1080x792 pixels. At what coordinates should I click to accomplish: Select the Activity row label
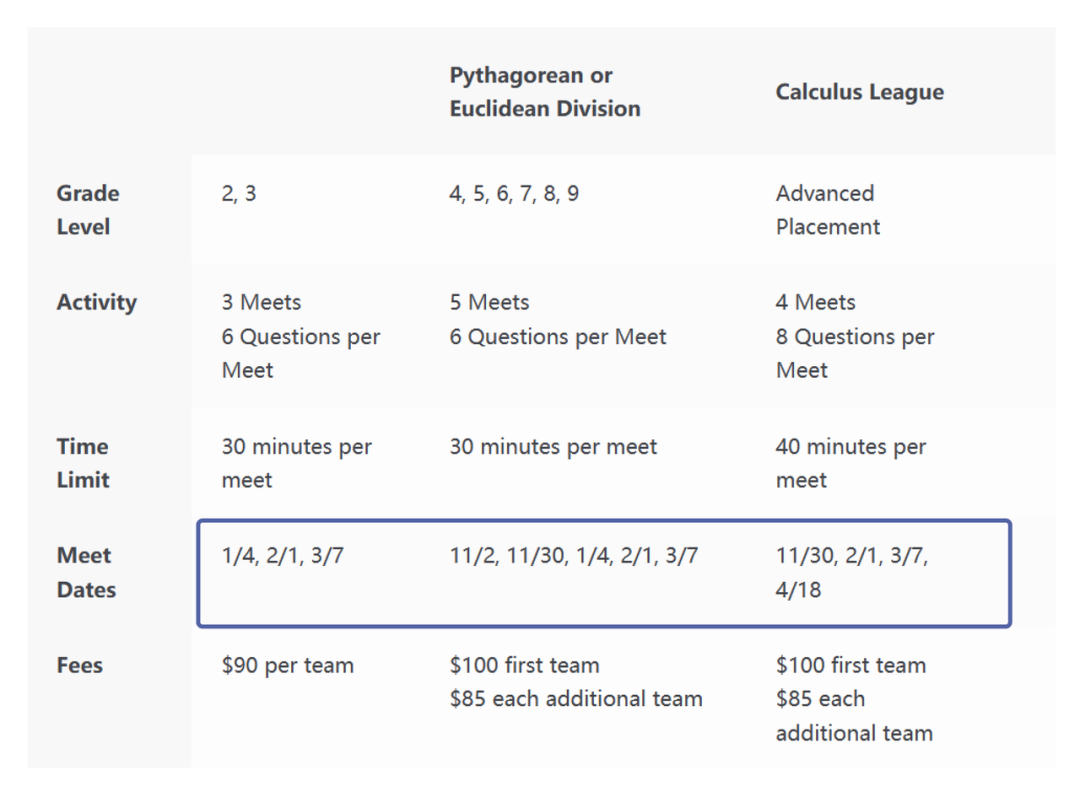pos(97,303)
